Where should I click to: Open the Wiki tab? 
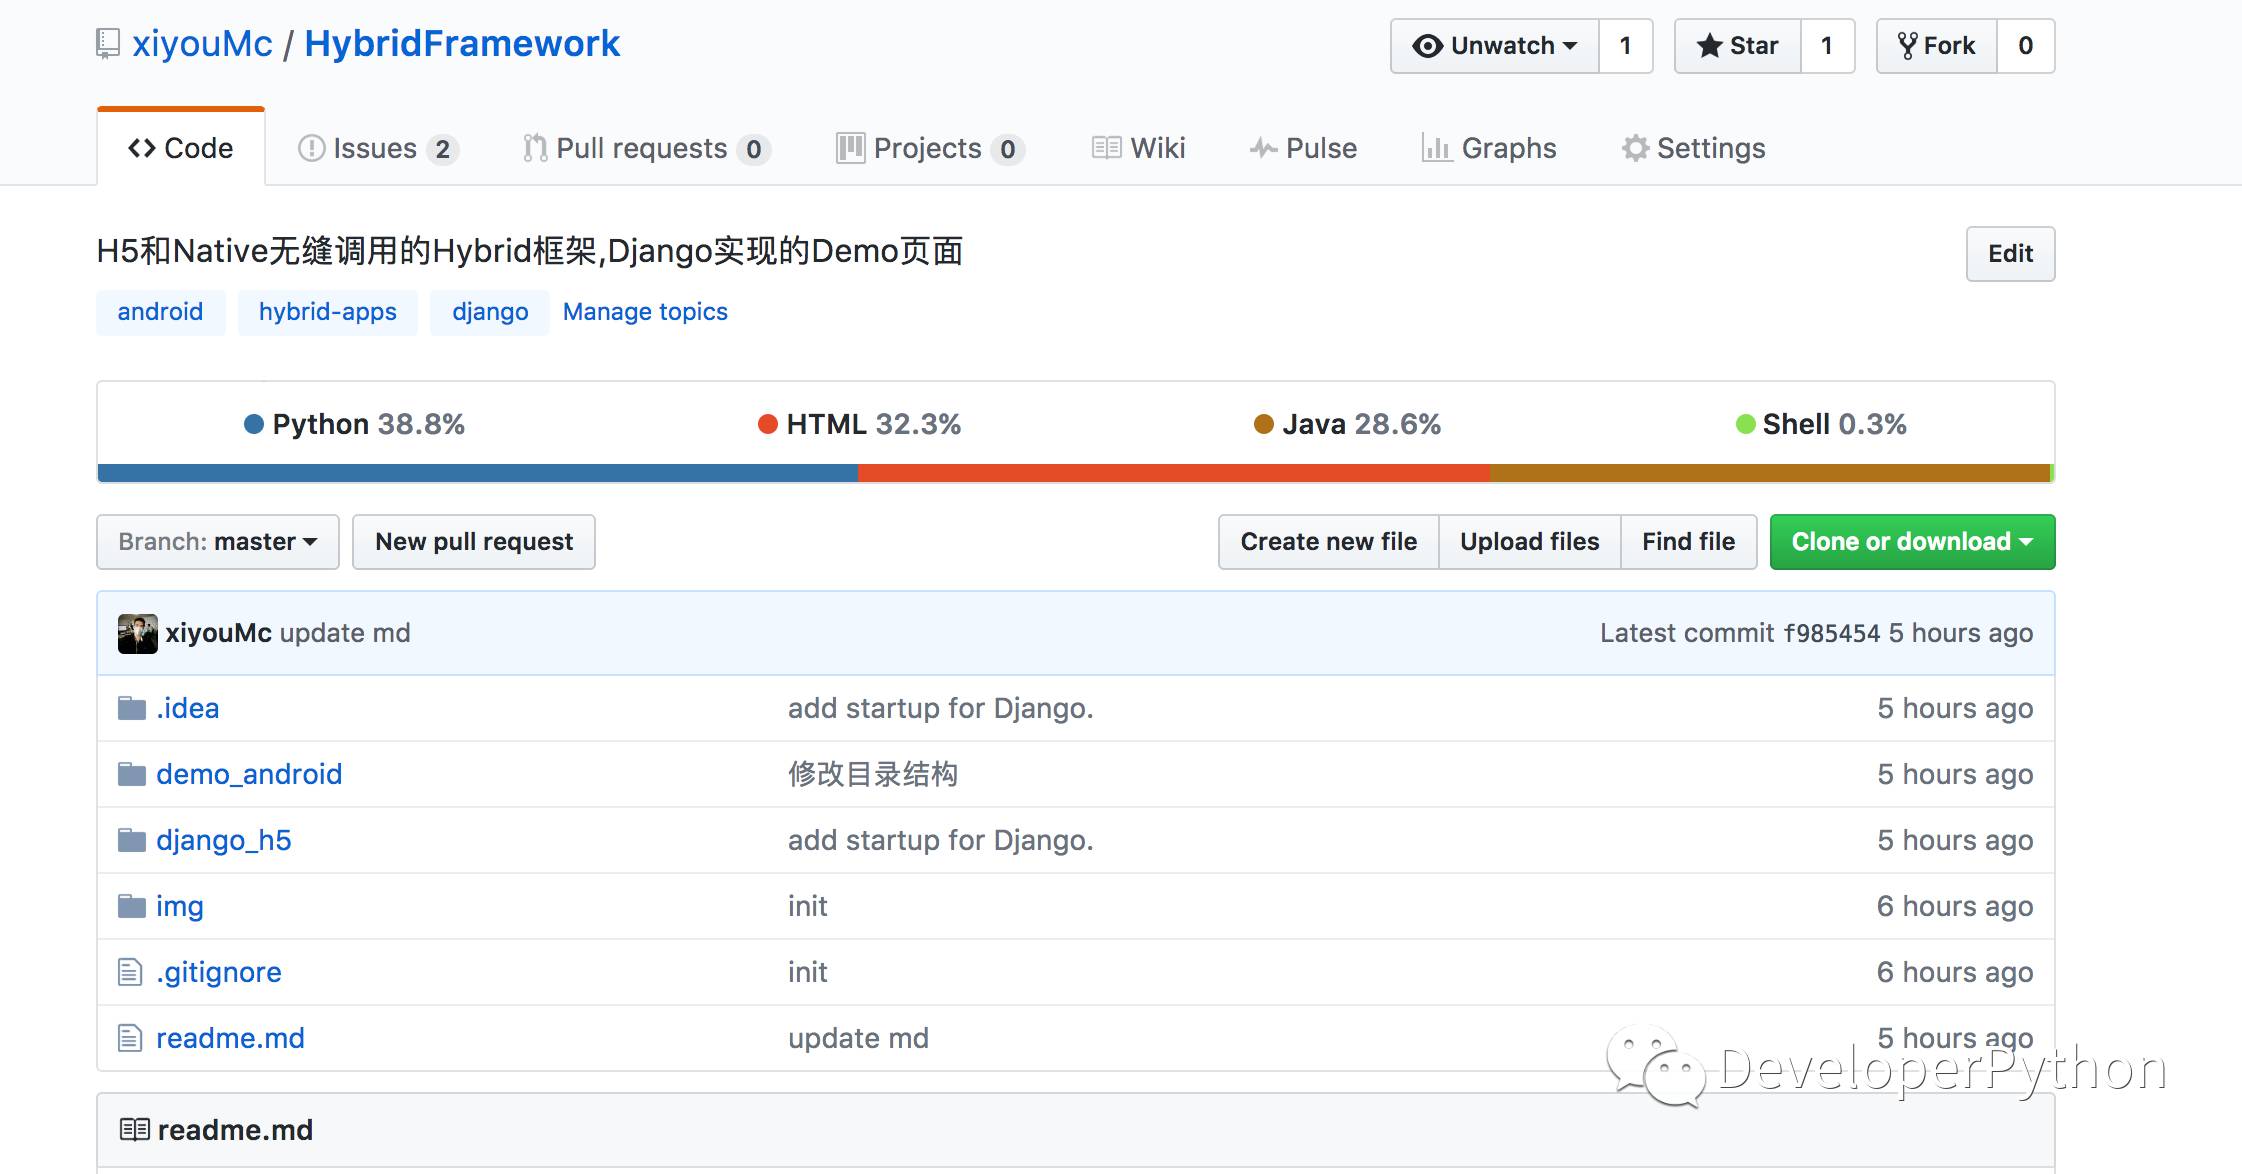point(1138,148)
